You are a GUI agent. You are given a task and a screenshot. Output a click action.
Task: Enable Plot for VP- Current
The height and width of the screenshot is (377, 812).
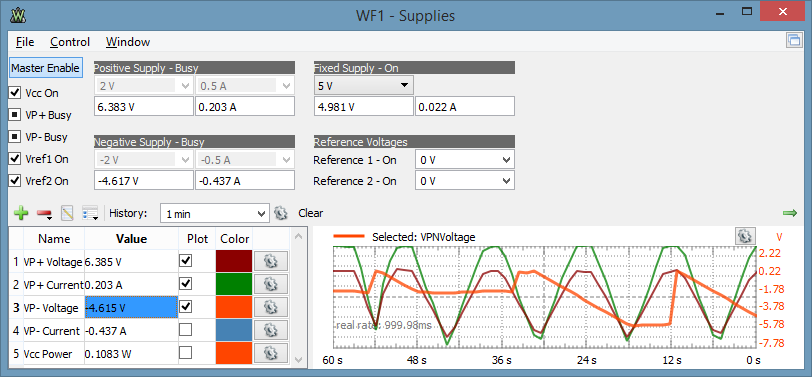[185, 329]
